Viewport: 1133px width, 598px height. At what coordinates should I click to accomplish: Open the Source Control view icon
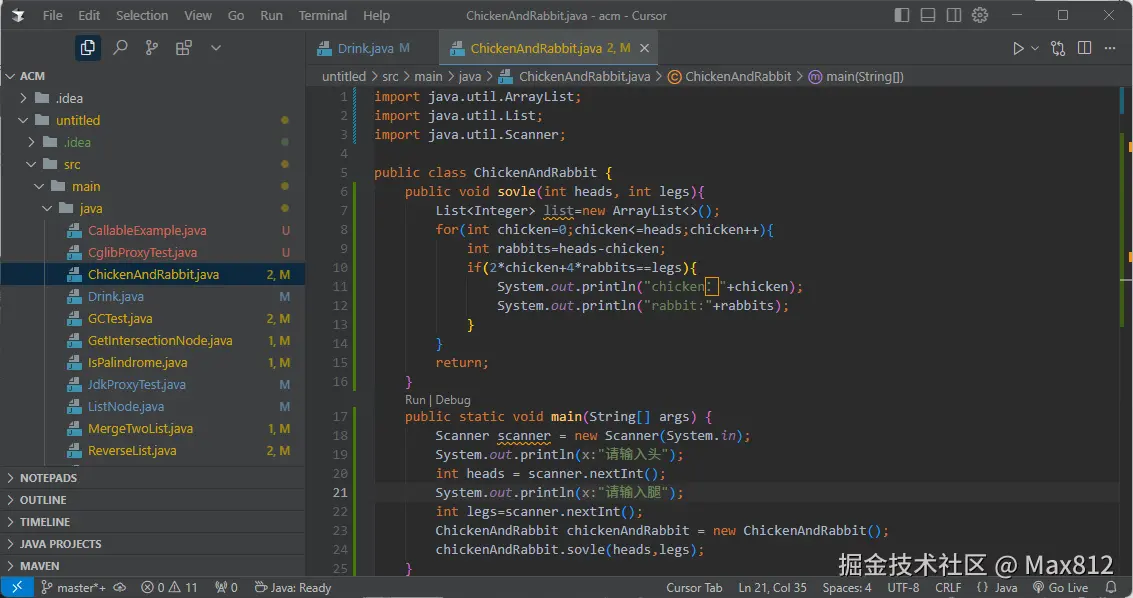[x=152, y=48]
